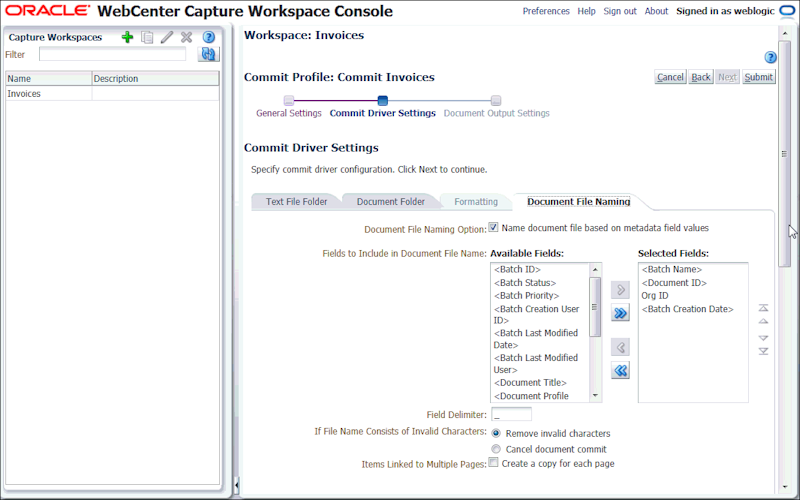Go to Document Output Settings step

click(x=496, y=113)
